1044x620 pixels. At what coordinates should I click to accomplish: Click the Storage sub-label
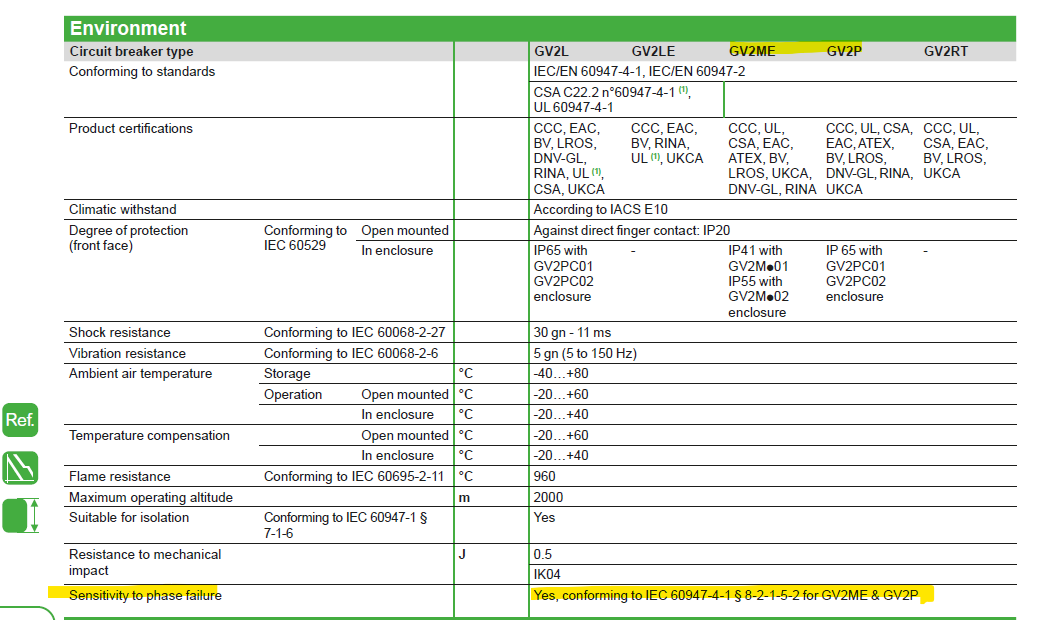[287, 374]
